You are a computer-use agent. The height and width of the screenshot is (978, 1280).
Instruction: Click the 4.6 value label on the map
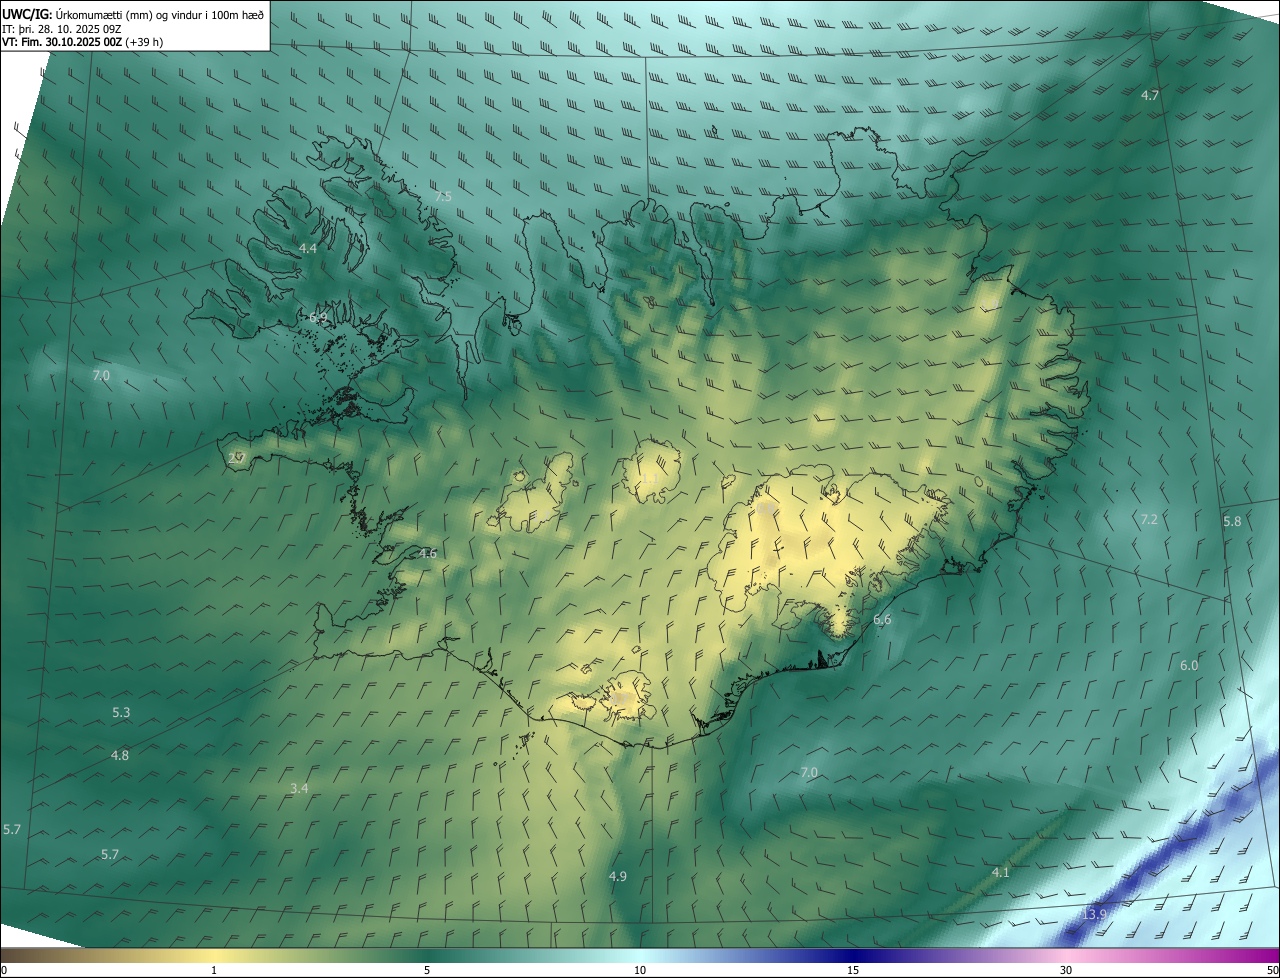pyautogui.click(x=428, y=553)
